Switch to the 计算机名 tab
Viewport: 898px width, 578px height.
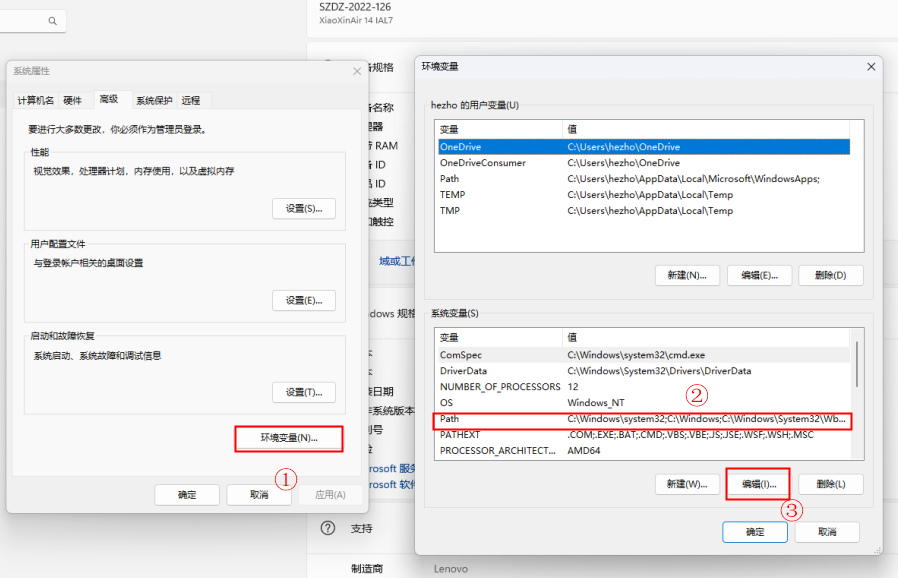click(x=36, y=100)
